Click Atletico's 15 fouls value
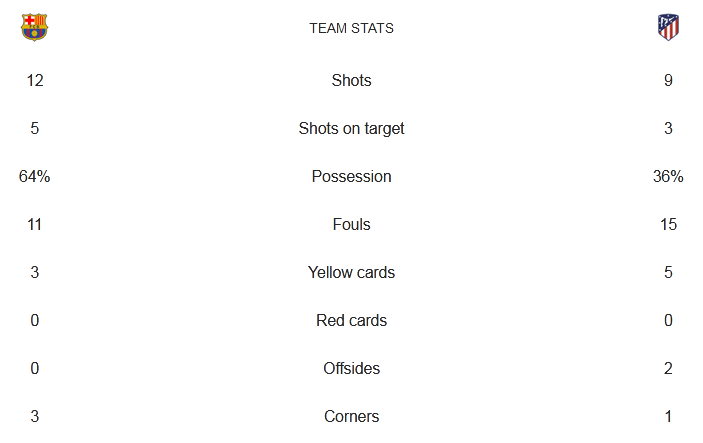The image size is (703, 443). [x=668, y=224]
